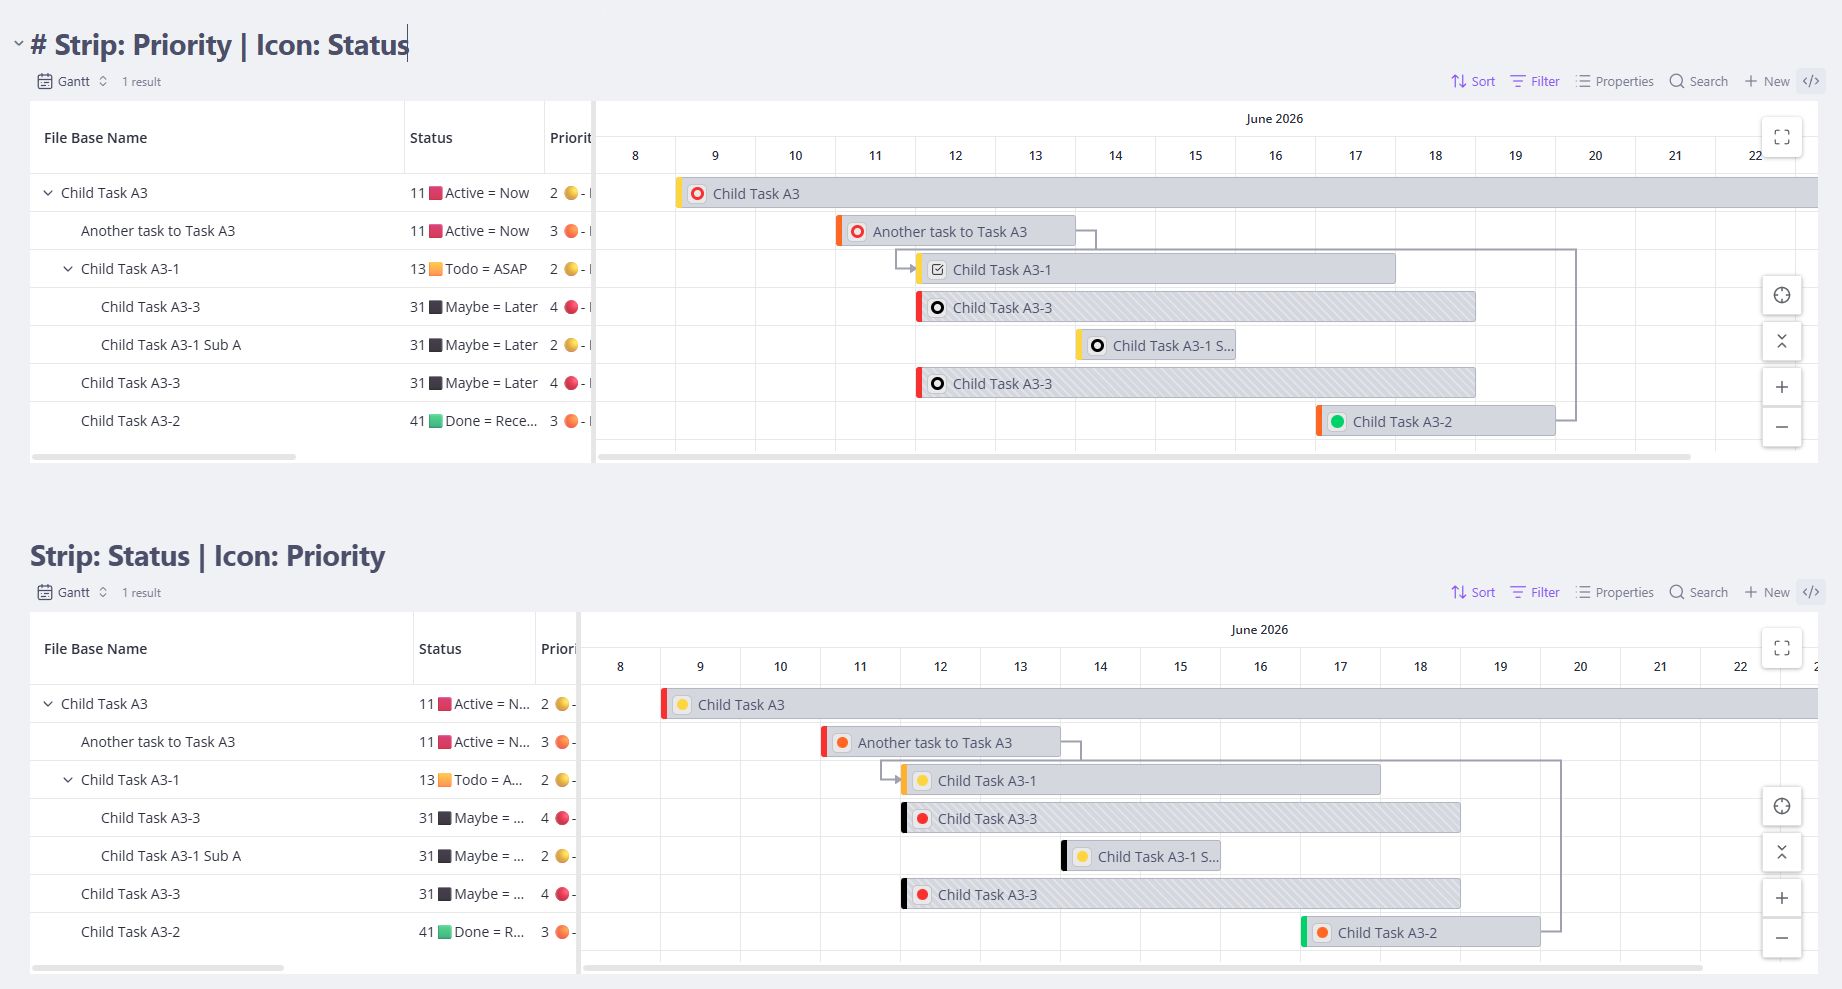Select the 'Child Task A3-2' bar in the Strip: Status Gantt
Image resolution: width=1842 pixels, height=989 pixels.
[x=1421, y=933]
